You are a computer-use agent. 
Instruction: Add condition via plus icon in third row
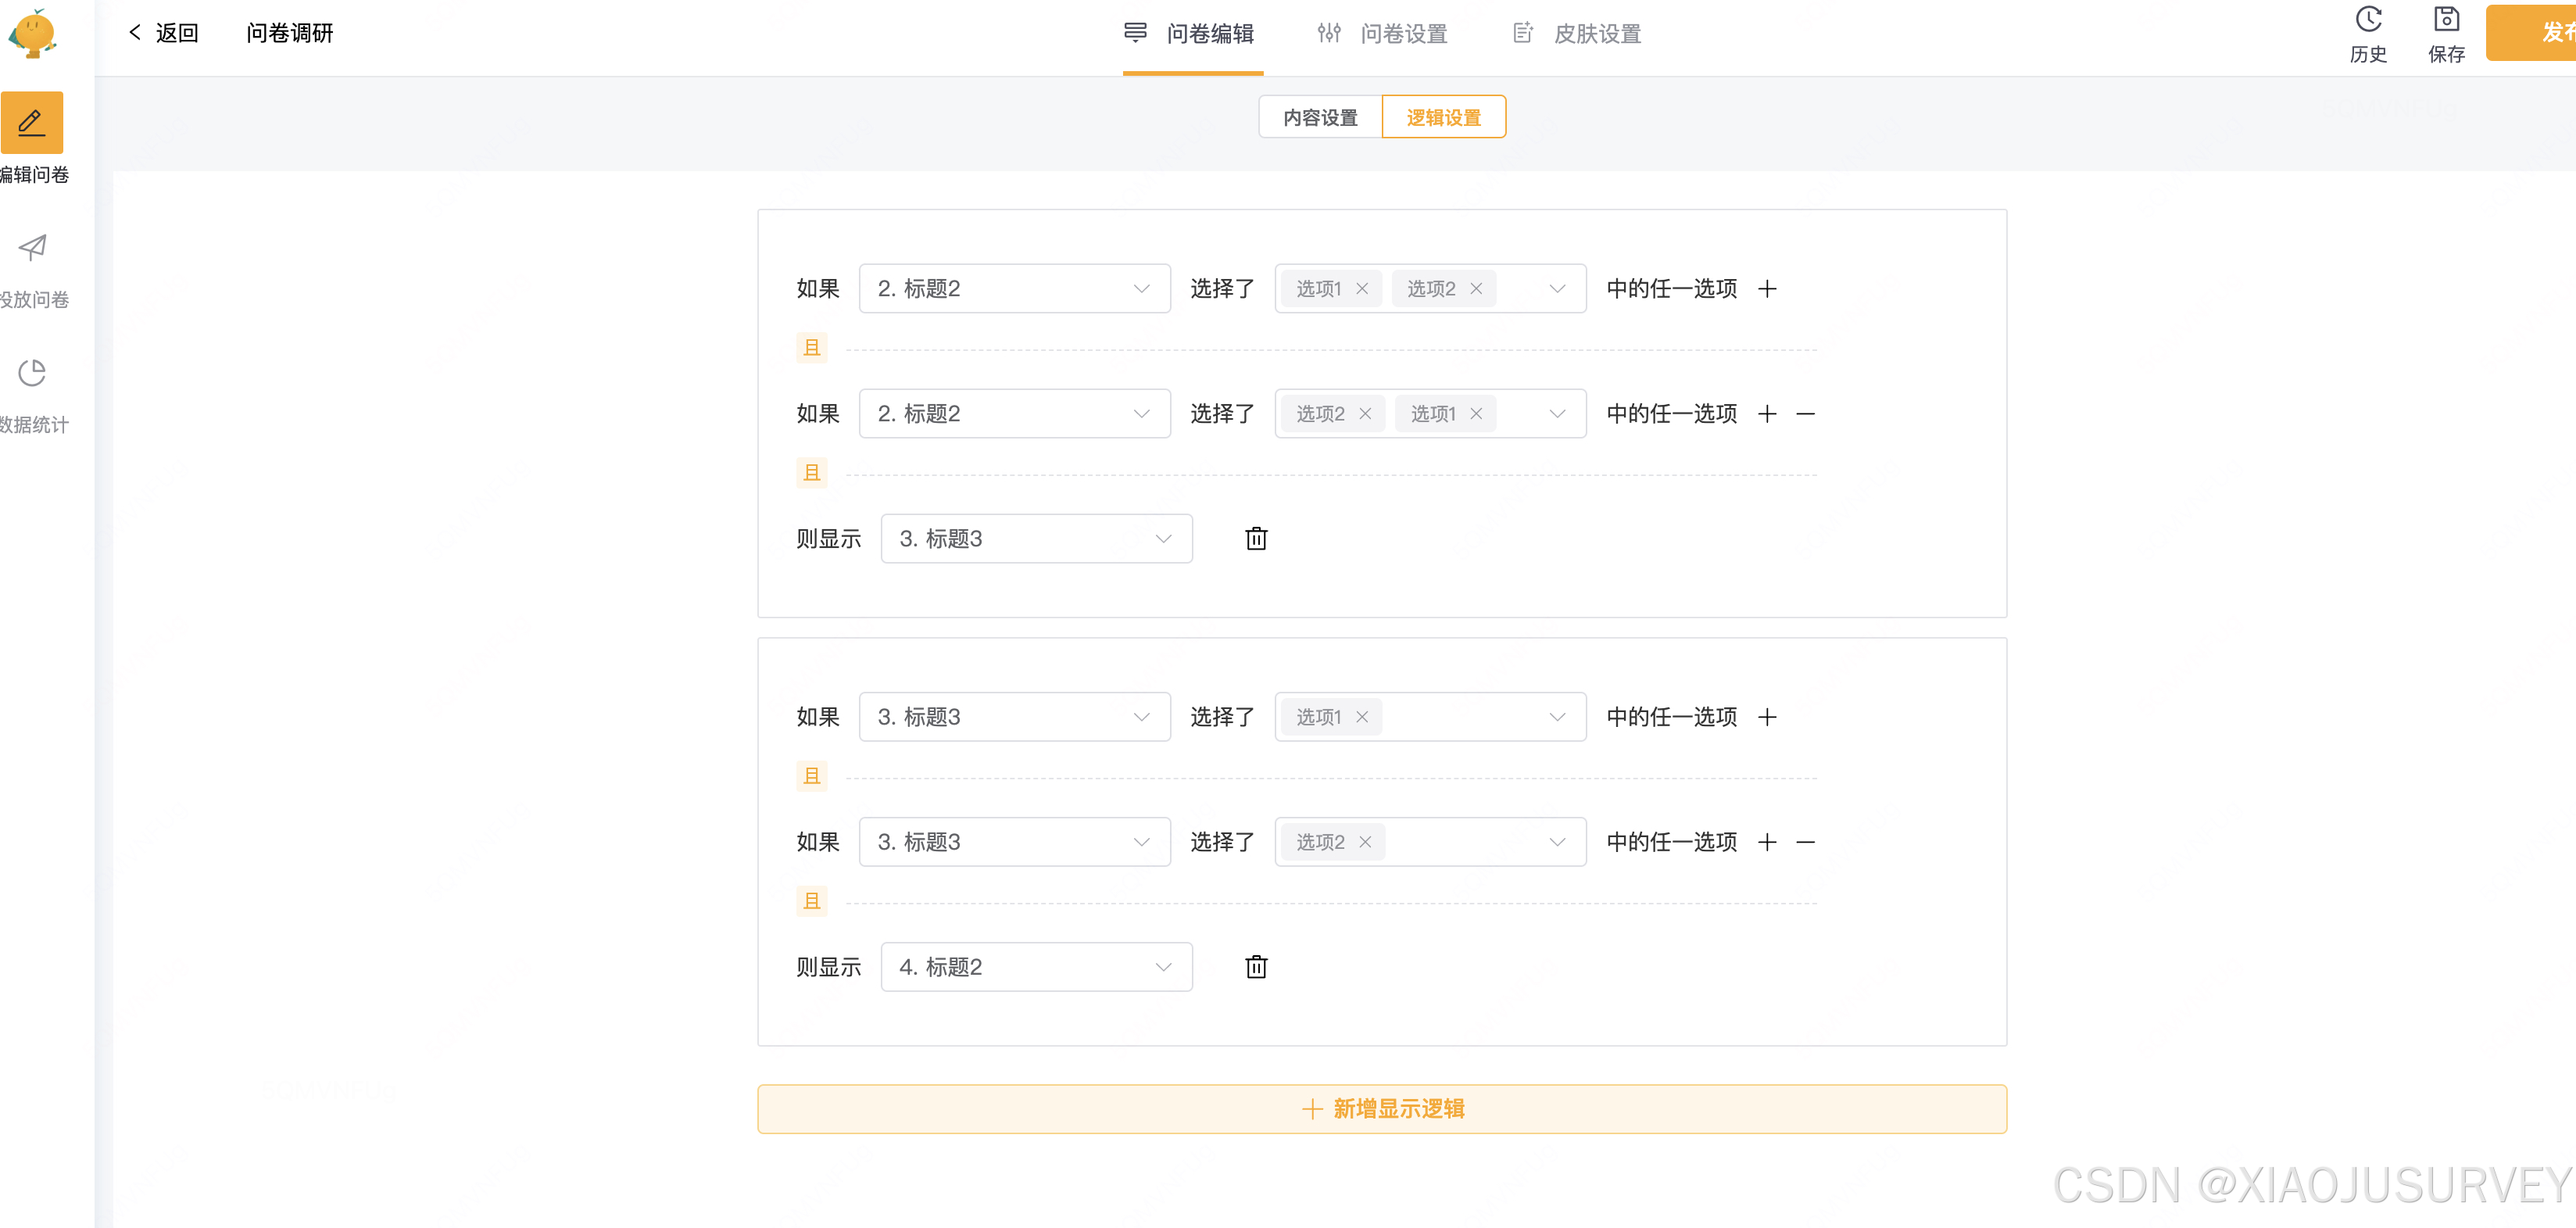point(1767,717)
